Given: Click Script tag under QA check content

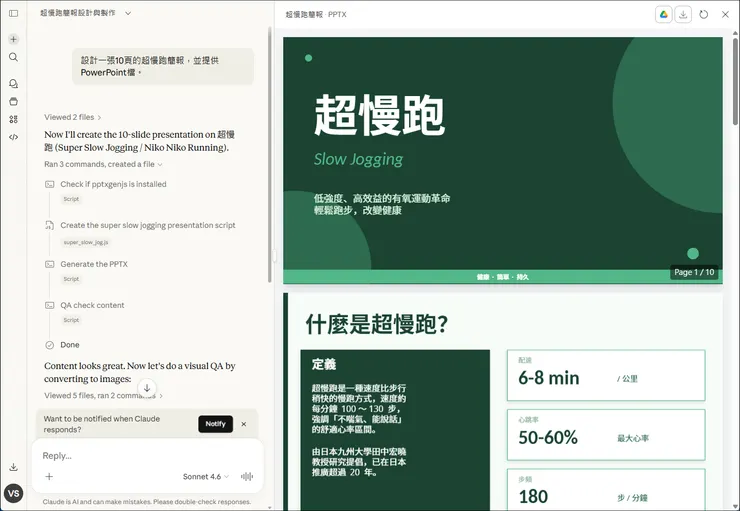Looking at the screenshot, I should pos(71,320).
